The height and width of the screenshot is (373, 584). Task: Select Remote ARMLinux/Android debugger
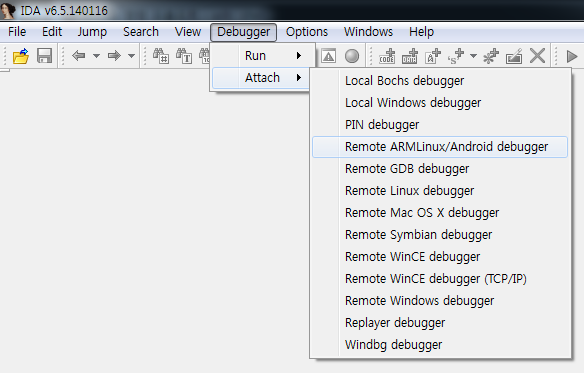[440, 147]
